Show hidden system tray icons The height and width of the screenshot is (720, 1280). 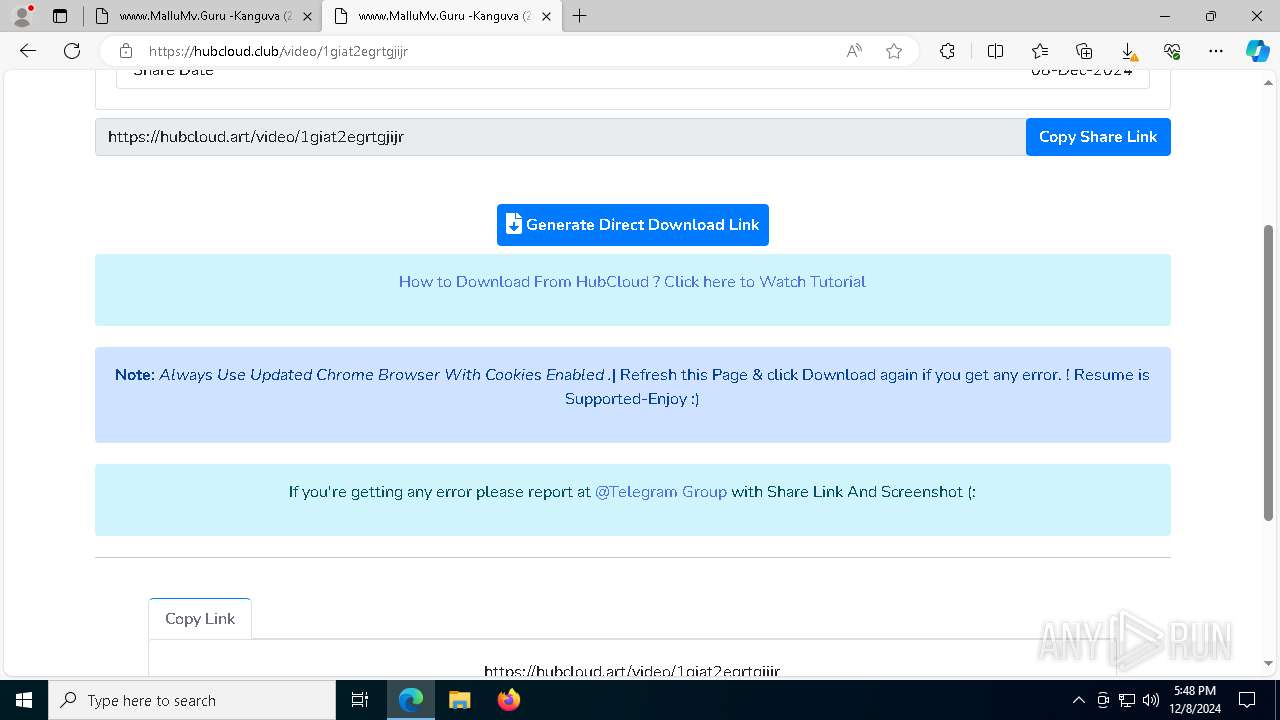coord(1078,700)
